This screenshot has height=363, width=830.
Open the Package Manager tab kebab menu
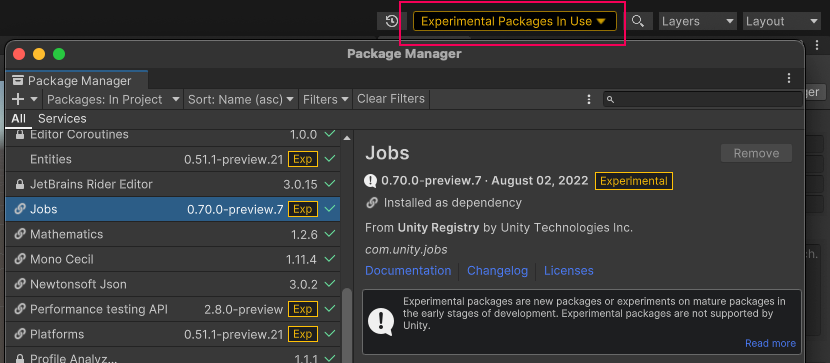pos(789,78)
